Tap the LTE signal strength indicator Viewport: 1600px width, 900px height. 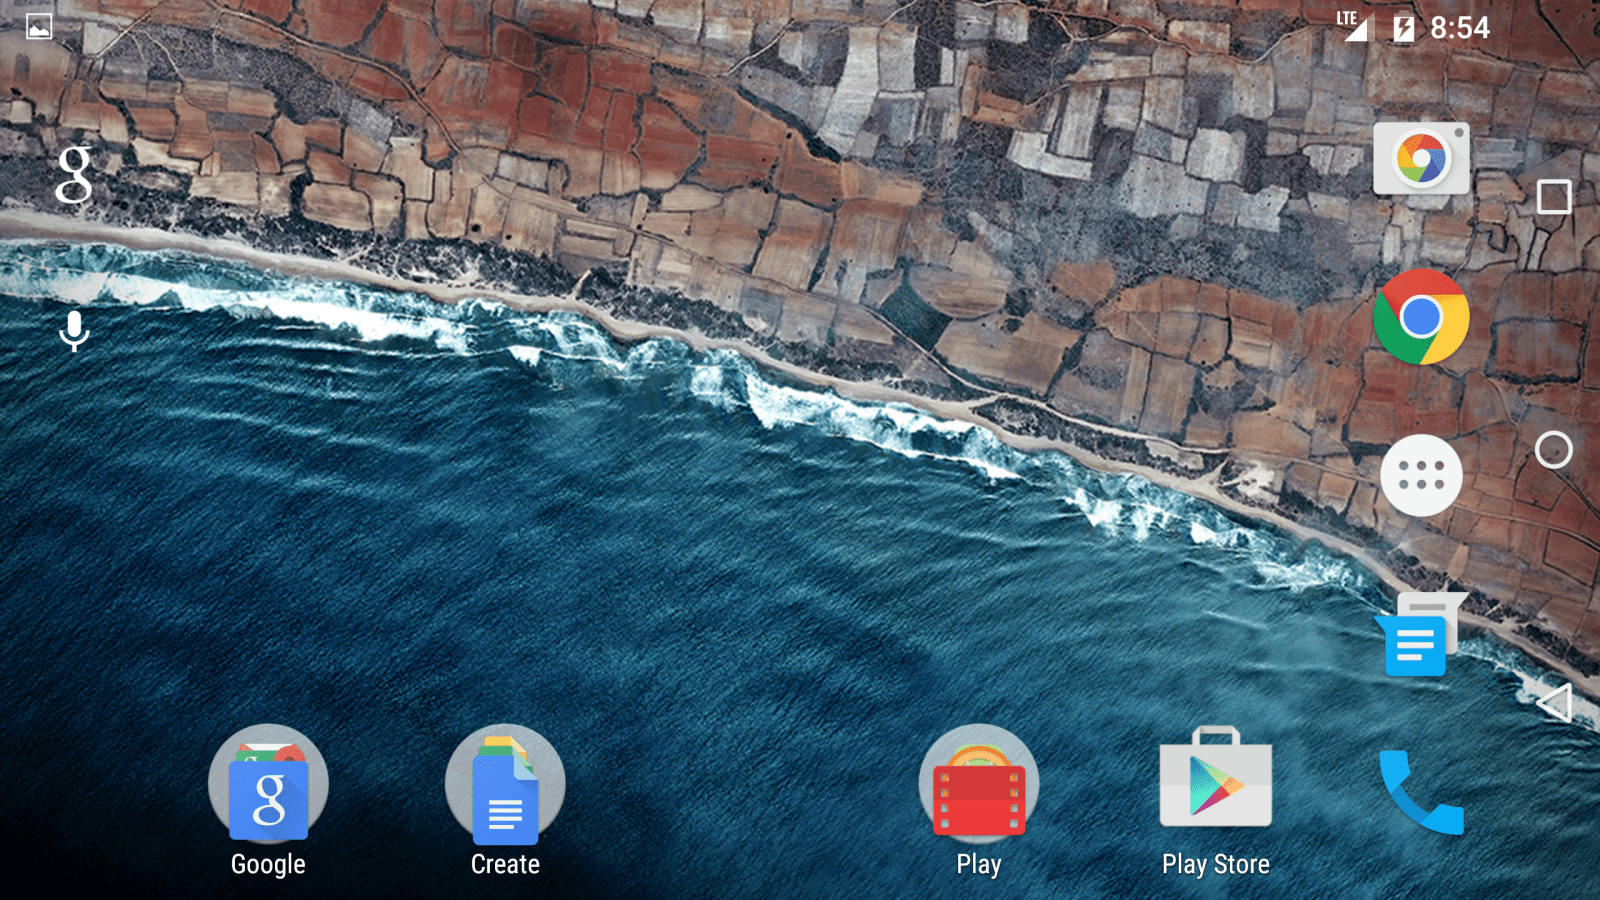click(x=1352, y=26)
